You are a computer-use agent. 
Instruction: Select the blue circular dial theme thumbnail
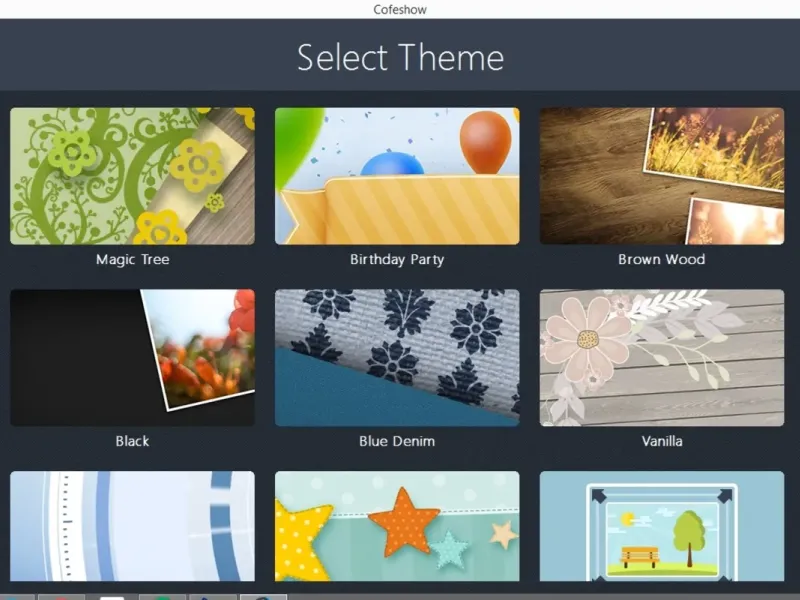[132, 526]
